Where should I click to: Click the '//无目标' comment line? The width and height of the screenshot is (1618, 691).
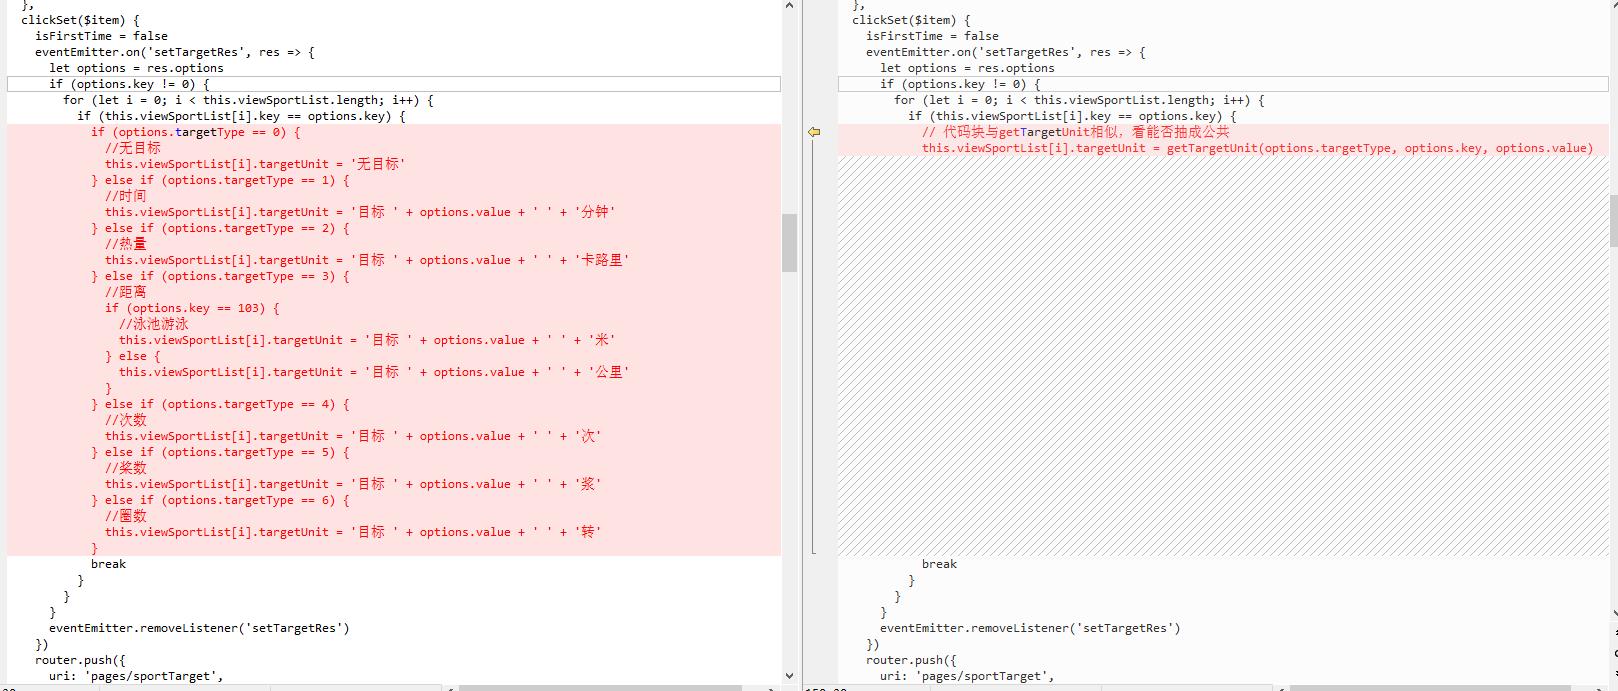tap(132, 148)
